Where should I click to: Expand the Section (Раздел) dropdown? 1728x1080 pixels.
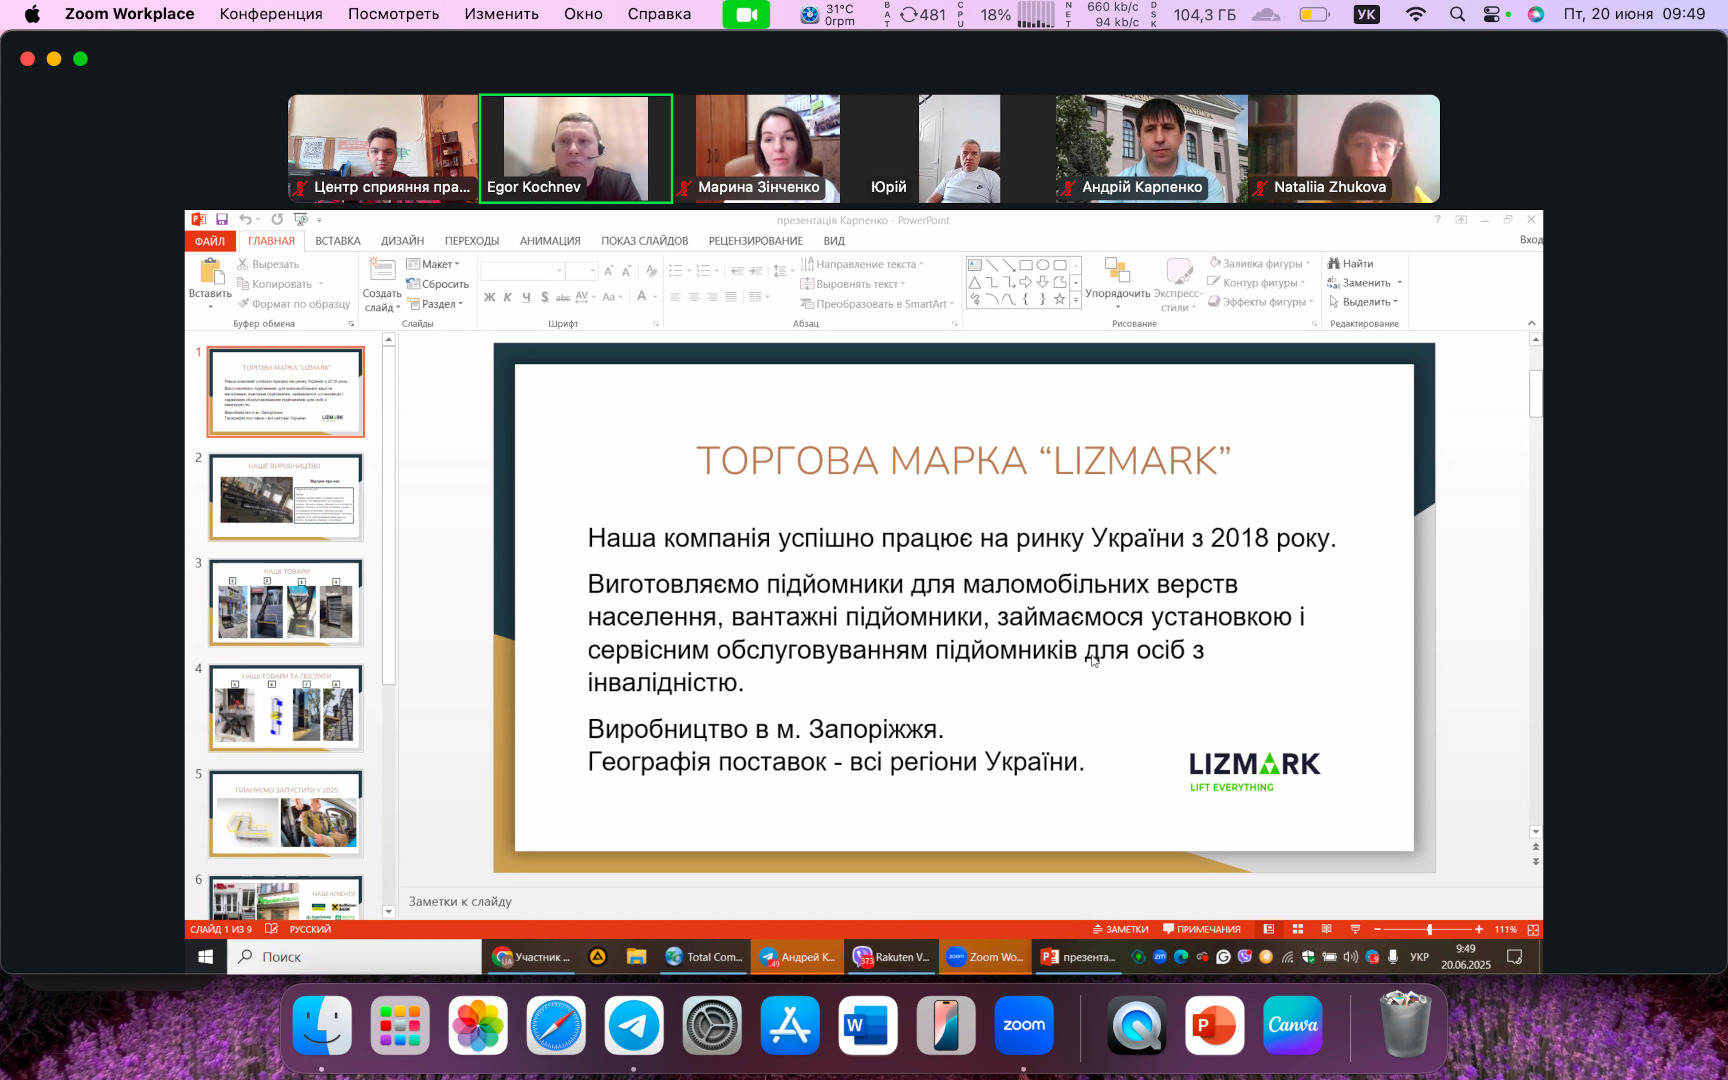pos(436,304)
